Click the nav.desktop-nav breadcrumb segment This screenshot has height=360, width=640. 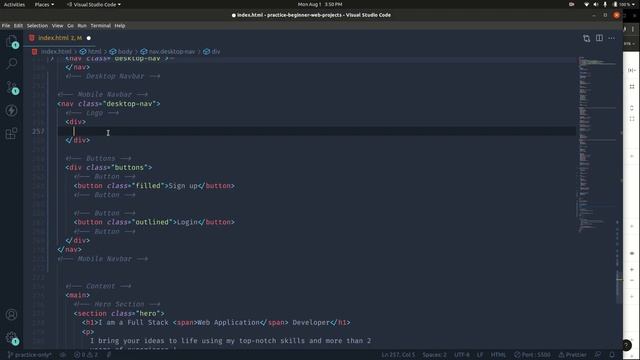click(x=168, y=51)
